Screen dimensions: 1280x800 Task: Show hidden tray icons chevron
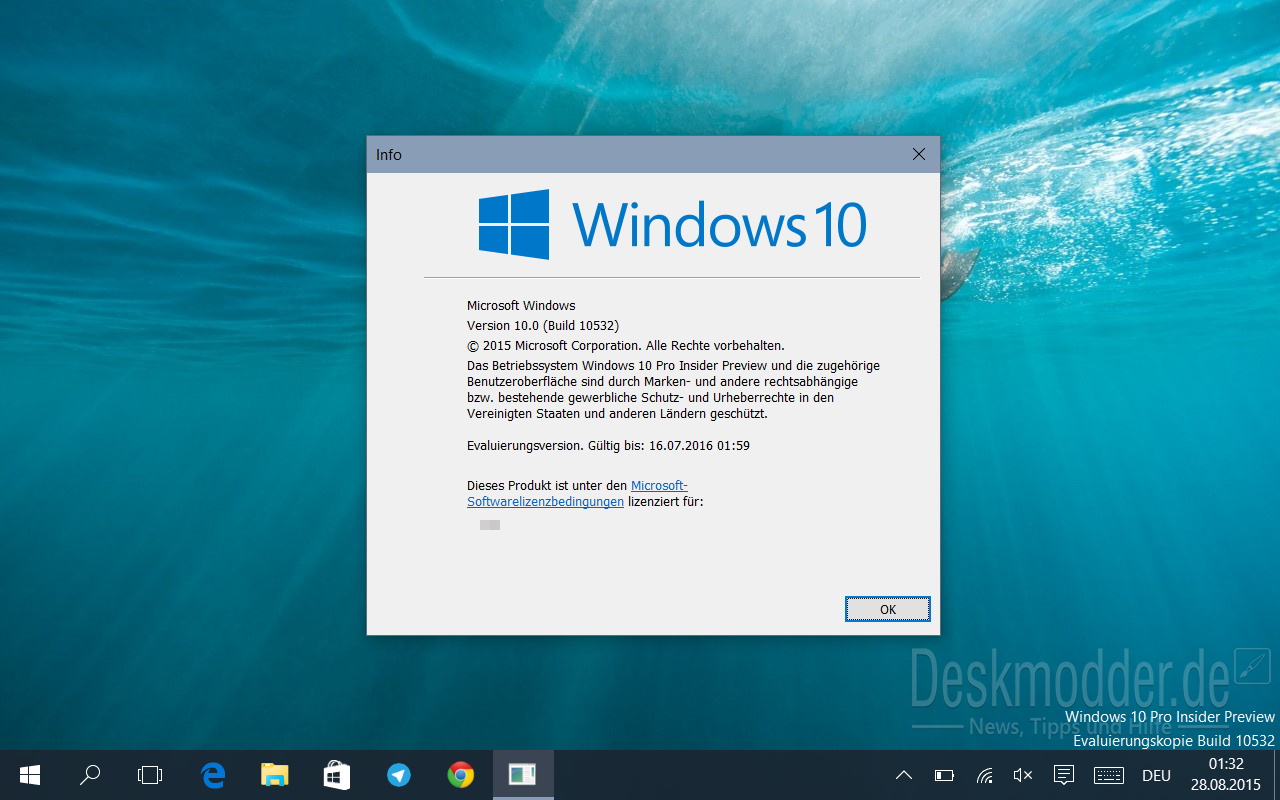point(904,775)
